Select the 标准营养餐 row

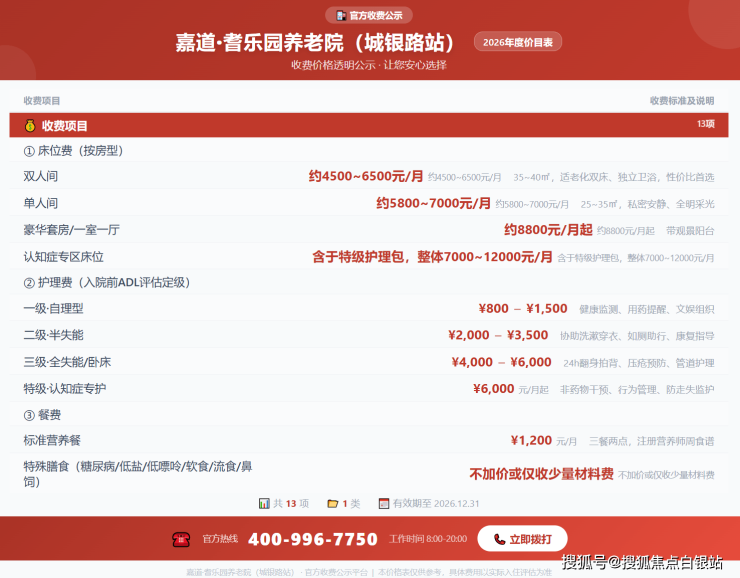coord(369,441)
